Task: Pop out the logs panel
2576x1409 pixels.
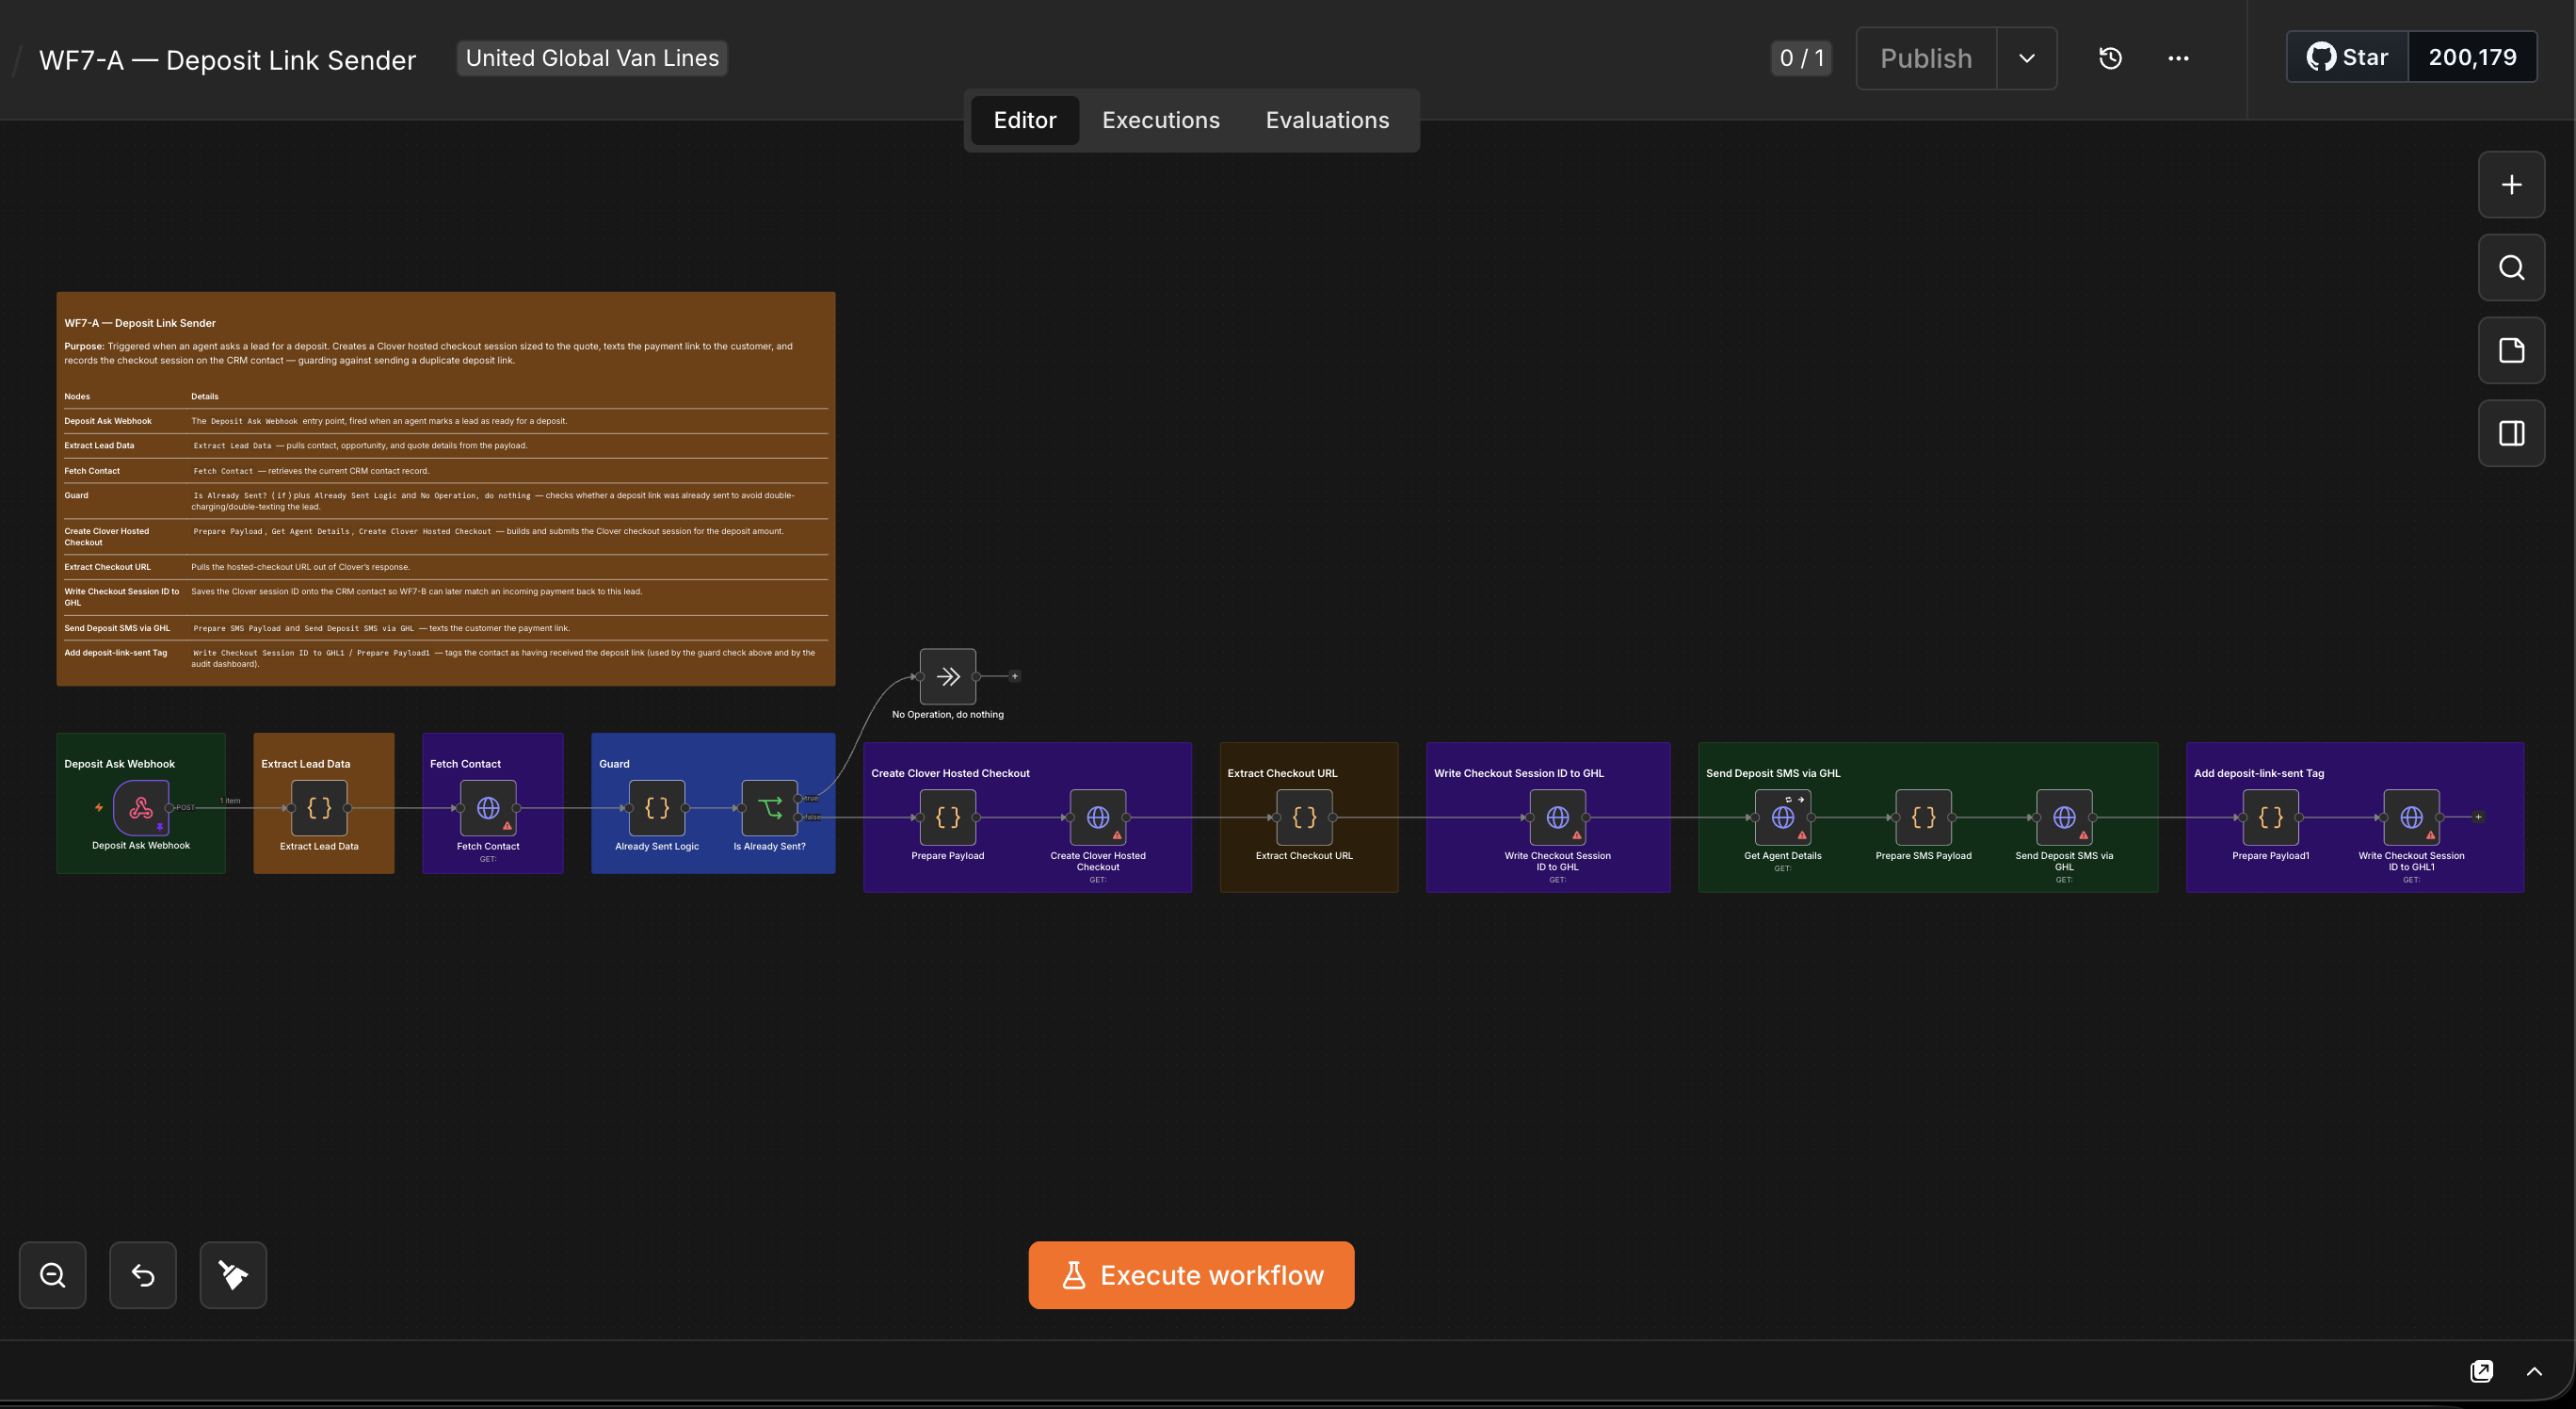Action: pos(2481,1371)
